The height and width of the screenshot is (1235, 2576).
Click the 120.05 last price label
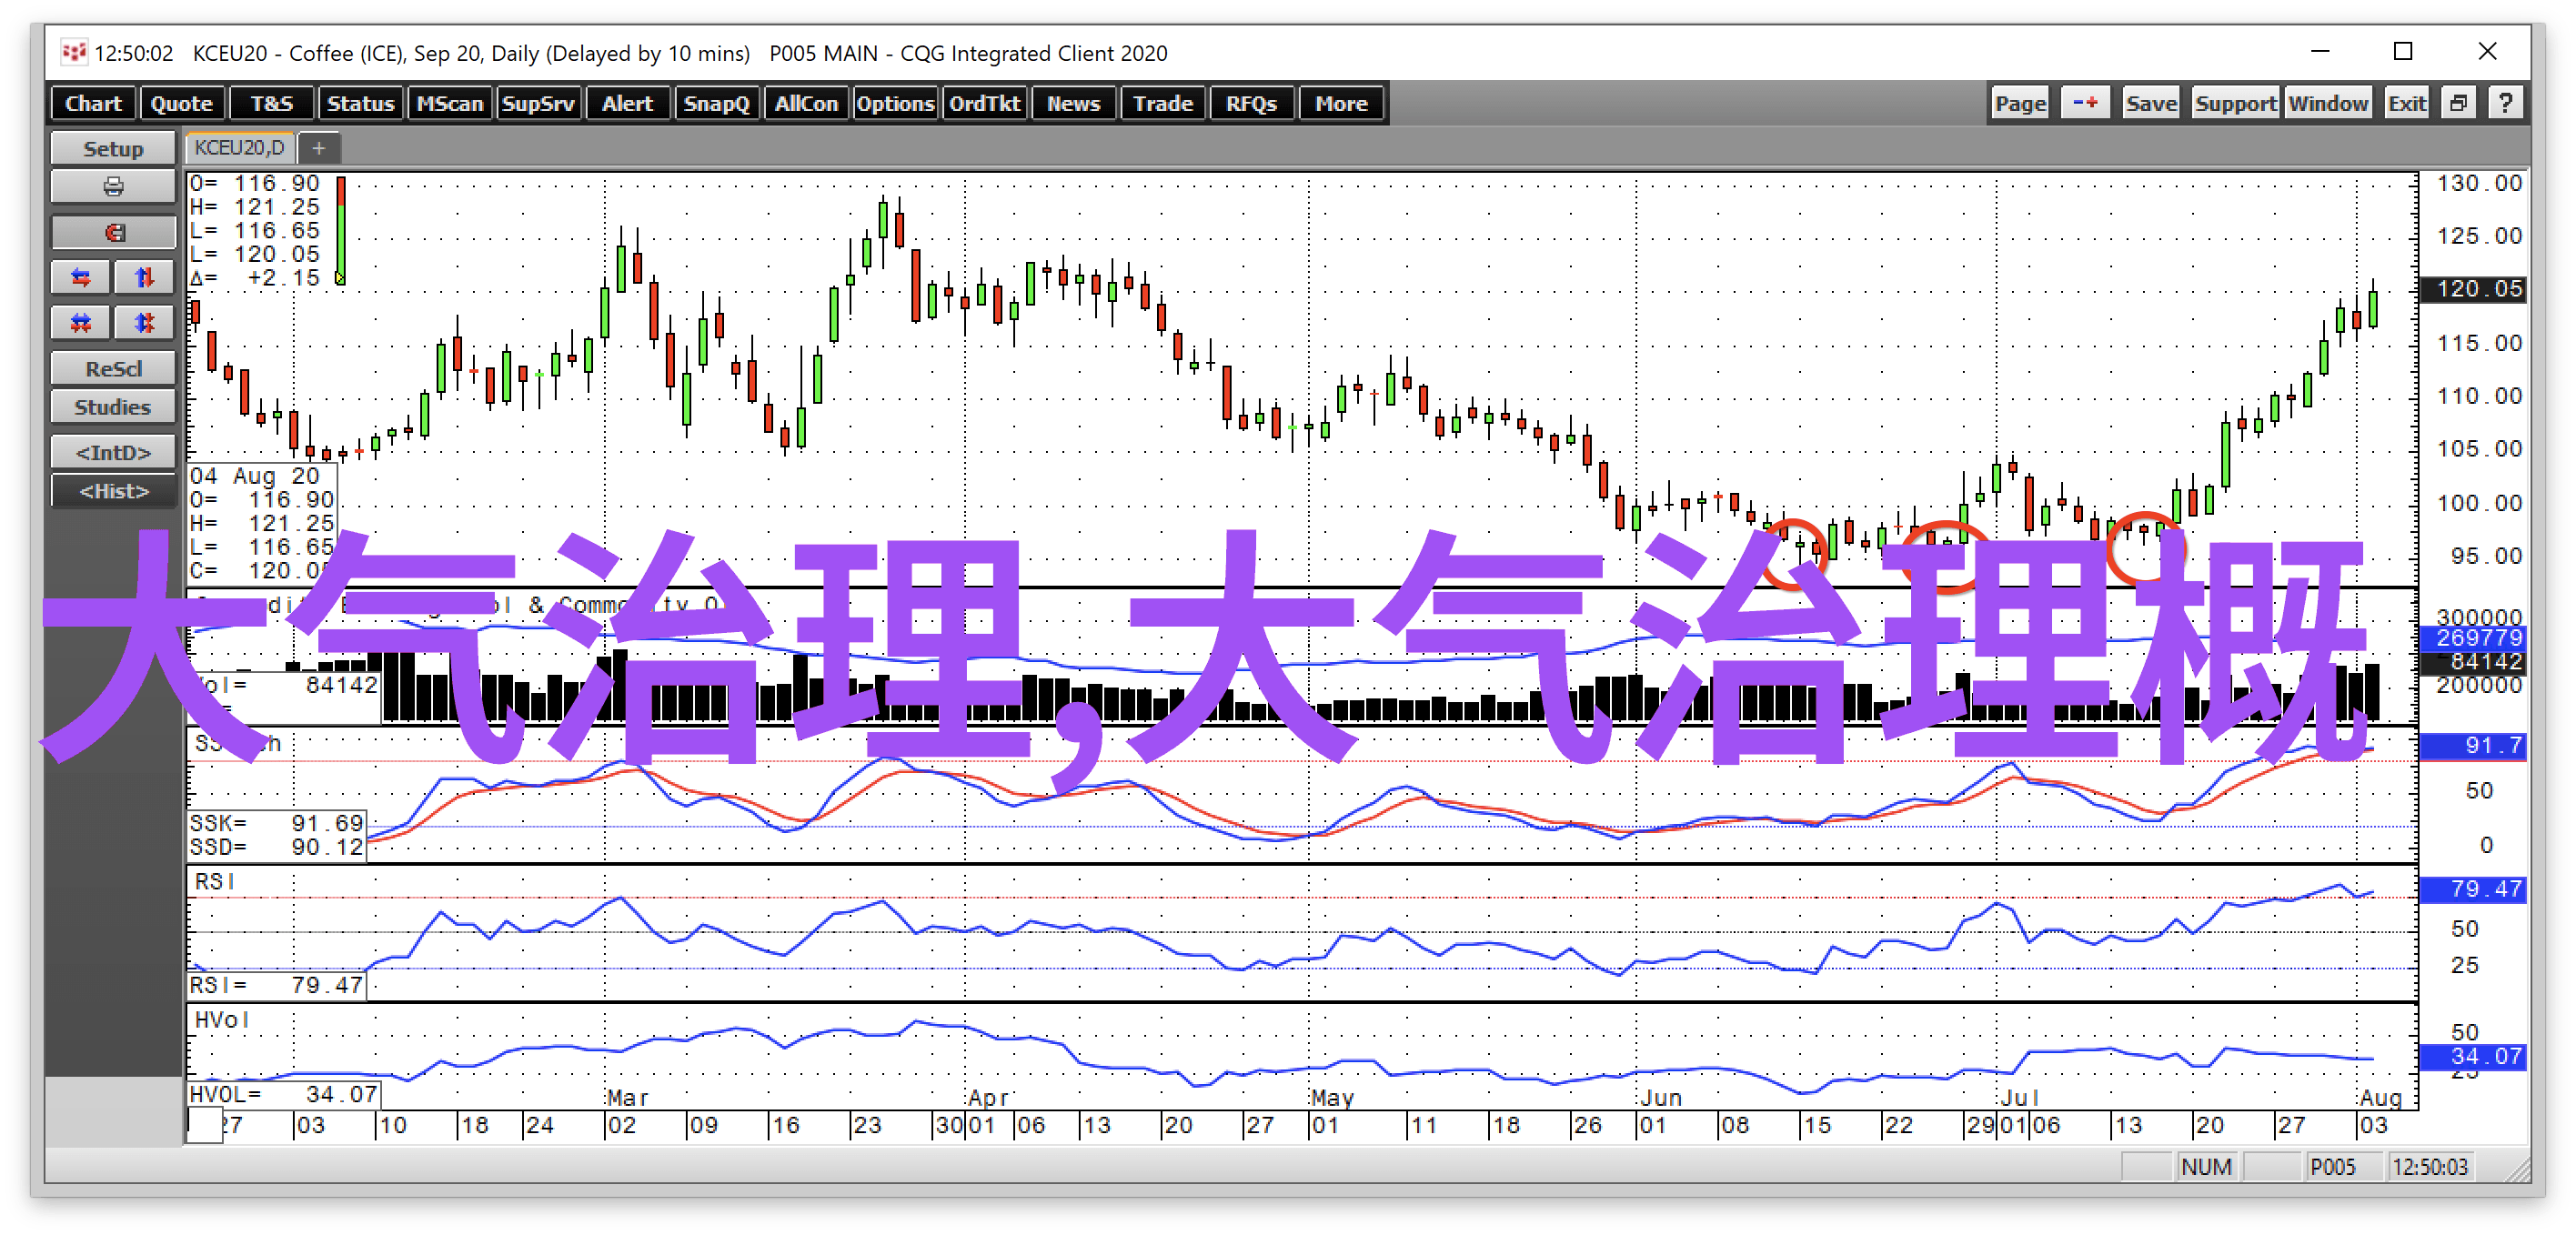click(x=2472, y=289)
